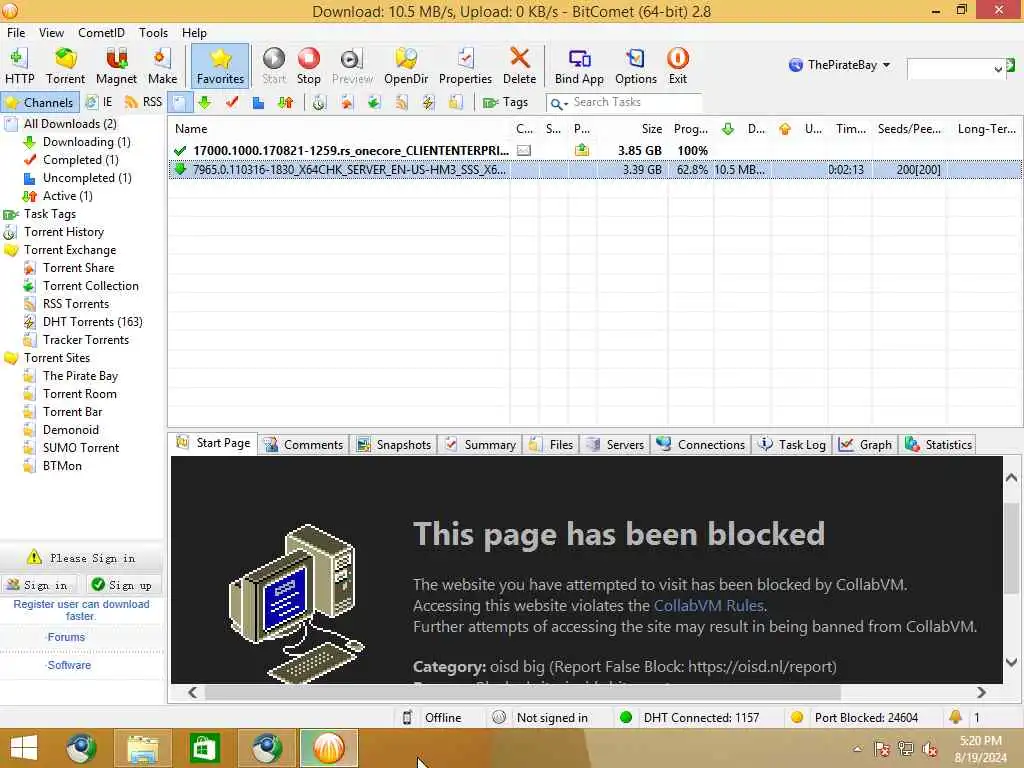Switch to the Snapshots tab
This screenshot has width=1024, height=768.
click(x=394, y=445)
